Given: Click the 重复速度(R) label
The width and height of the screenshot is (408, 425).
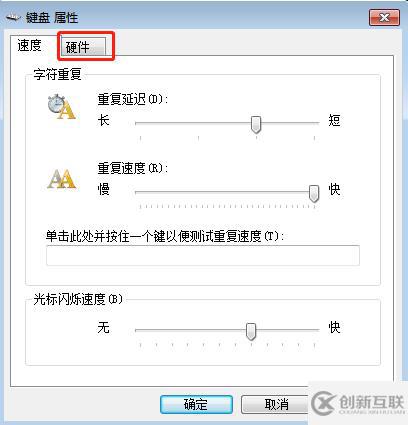Looking at the screenshot, I should pos(133,168).
